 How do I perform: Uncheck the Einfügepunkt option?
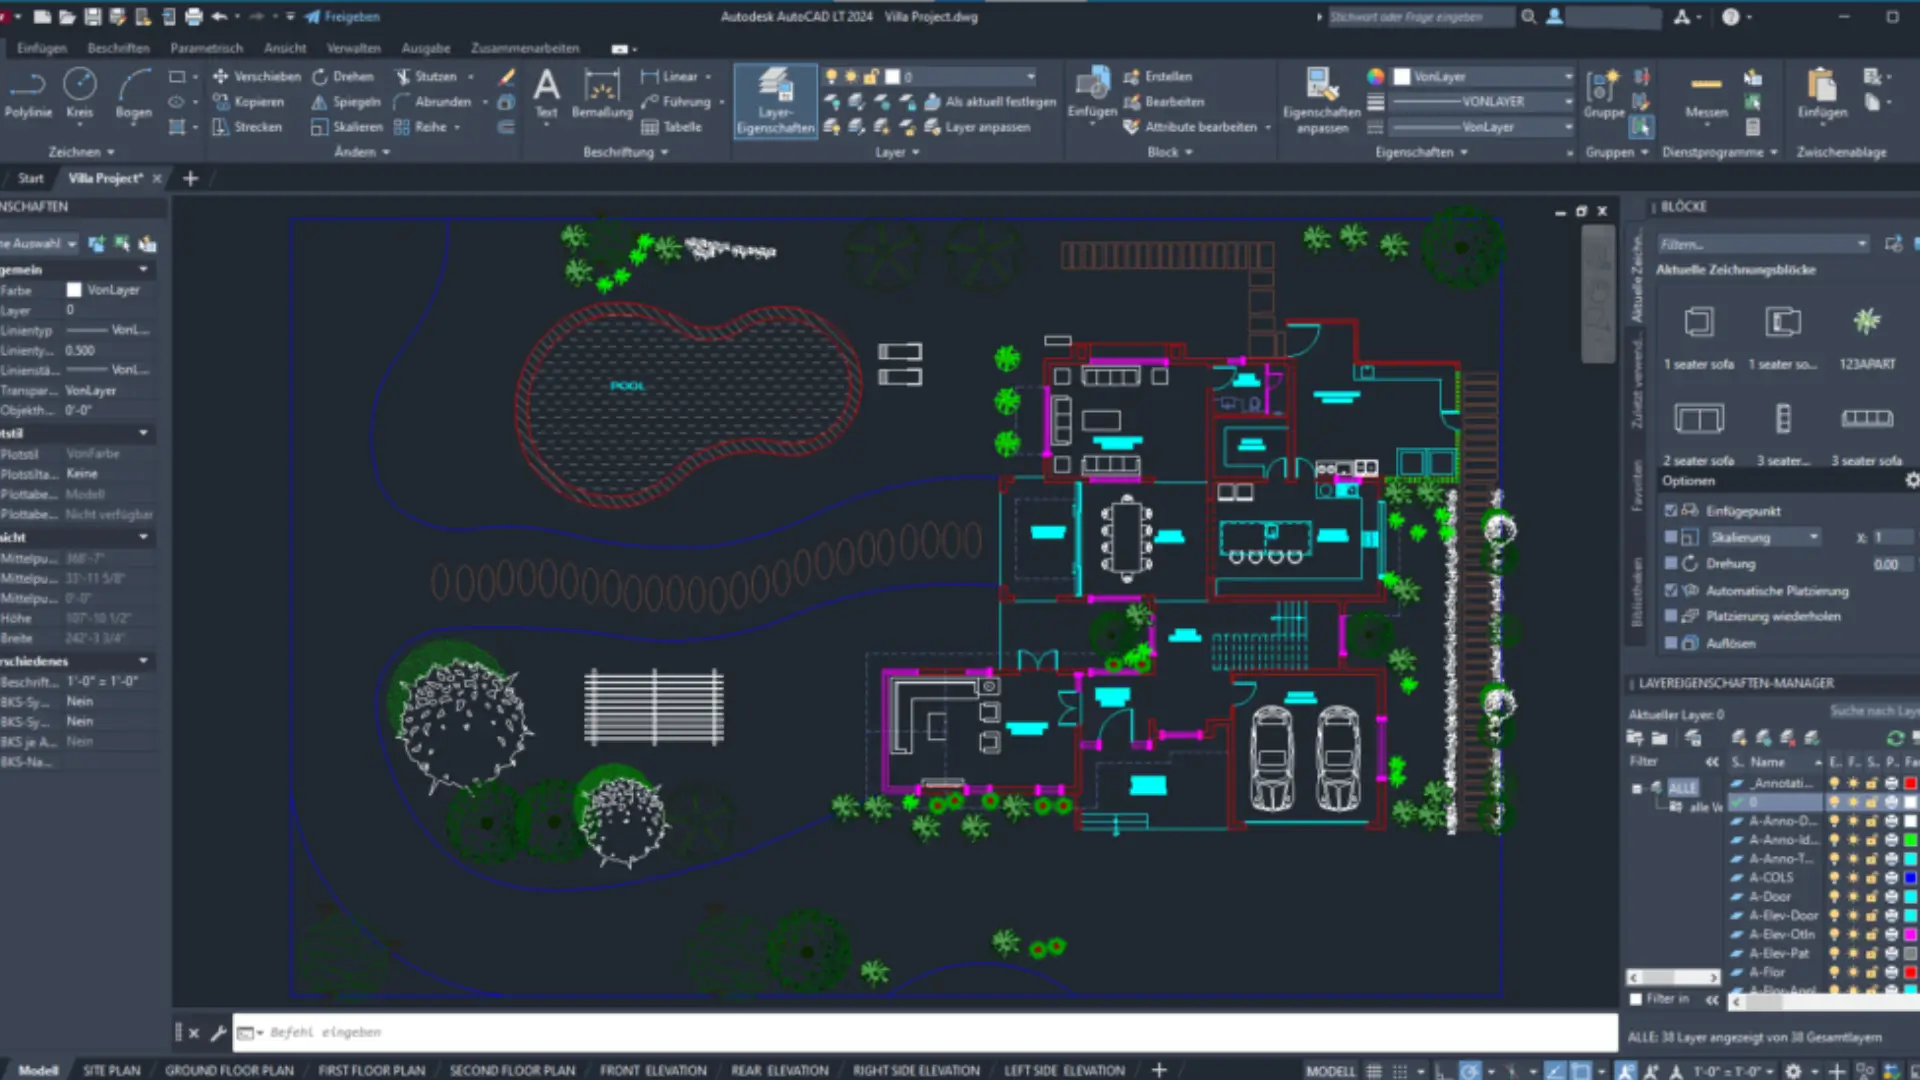click(x=1670, y=510)
